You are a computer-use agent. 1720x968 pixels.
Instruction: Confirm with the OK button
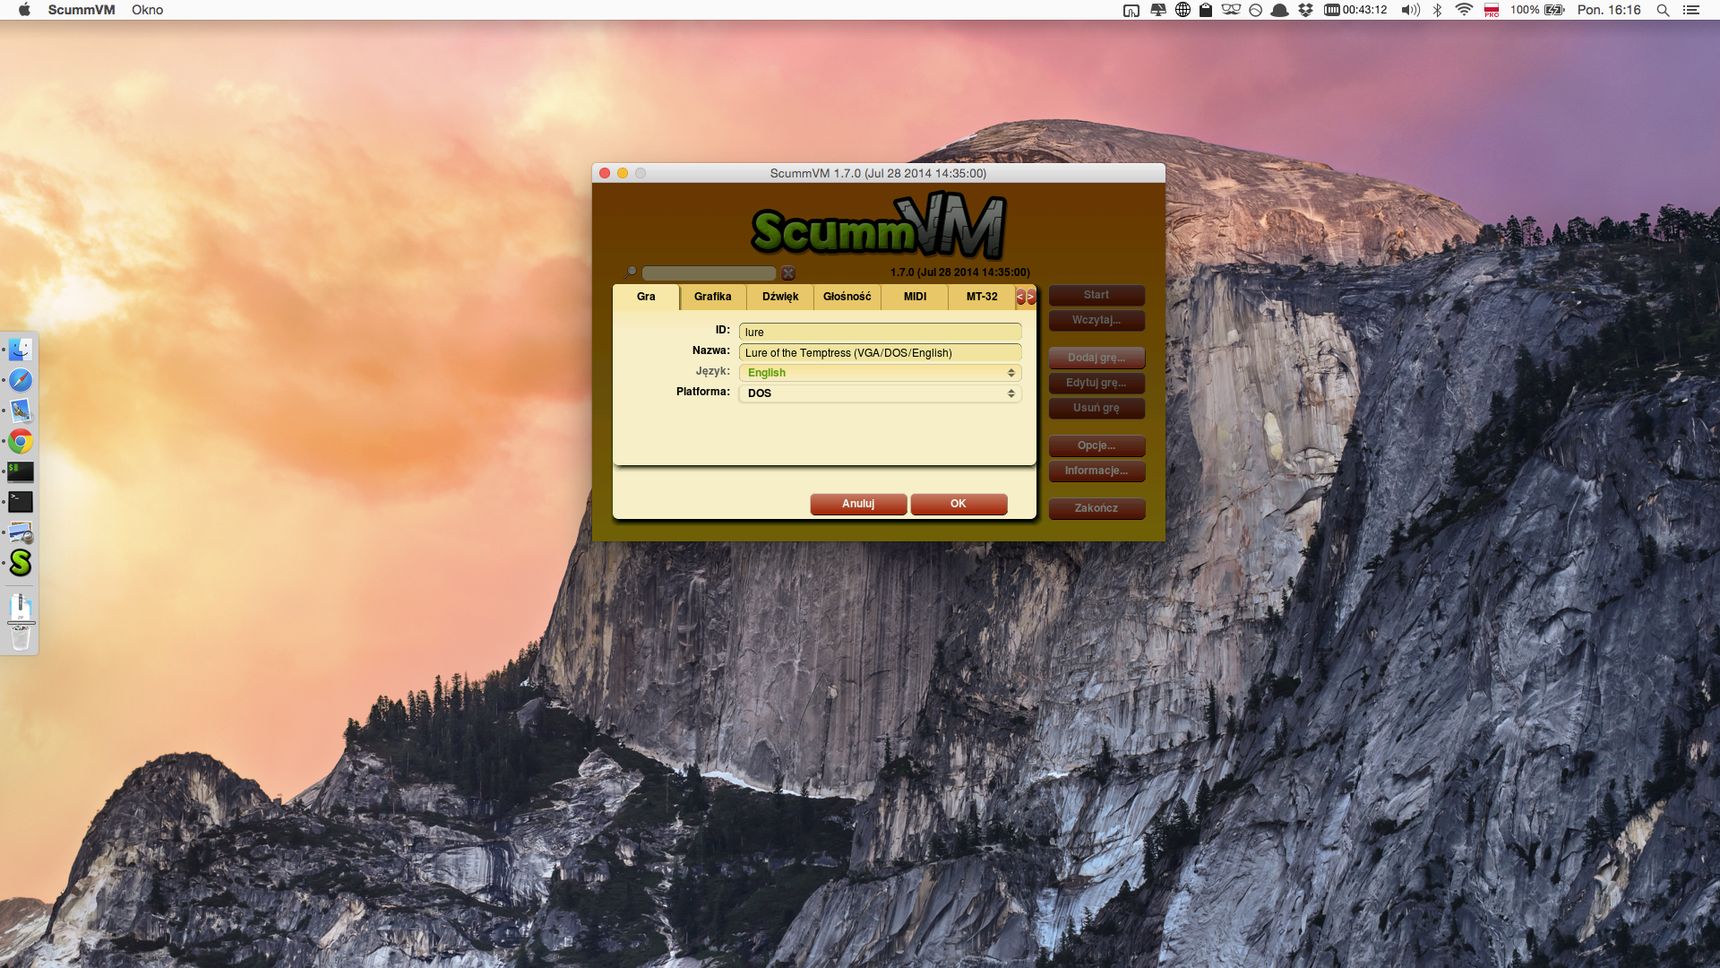(958, 504)
